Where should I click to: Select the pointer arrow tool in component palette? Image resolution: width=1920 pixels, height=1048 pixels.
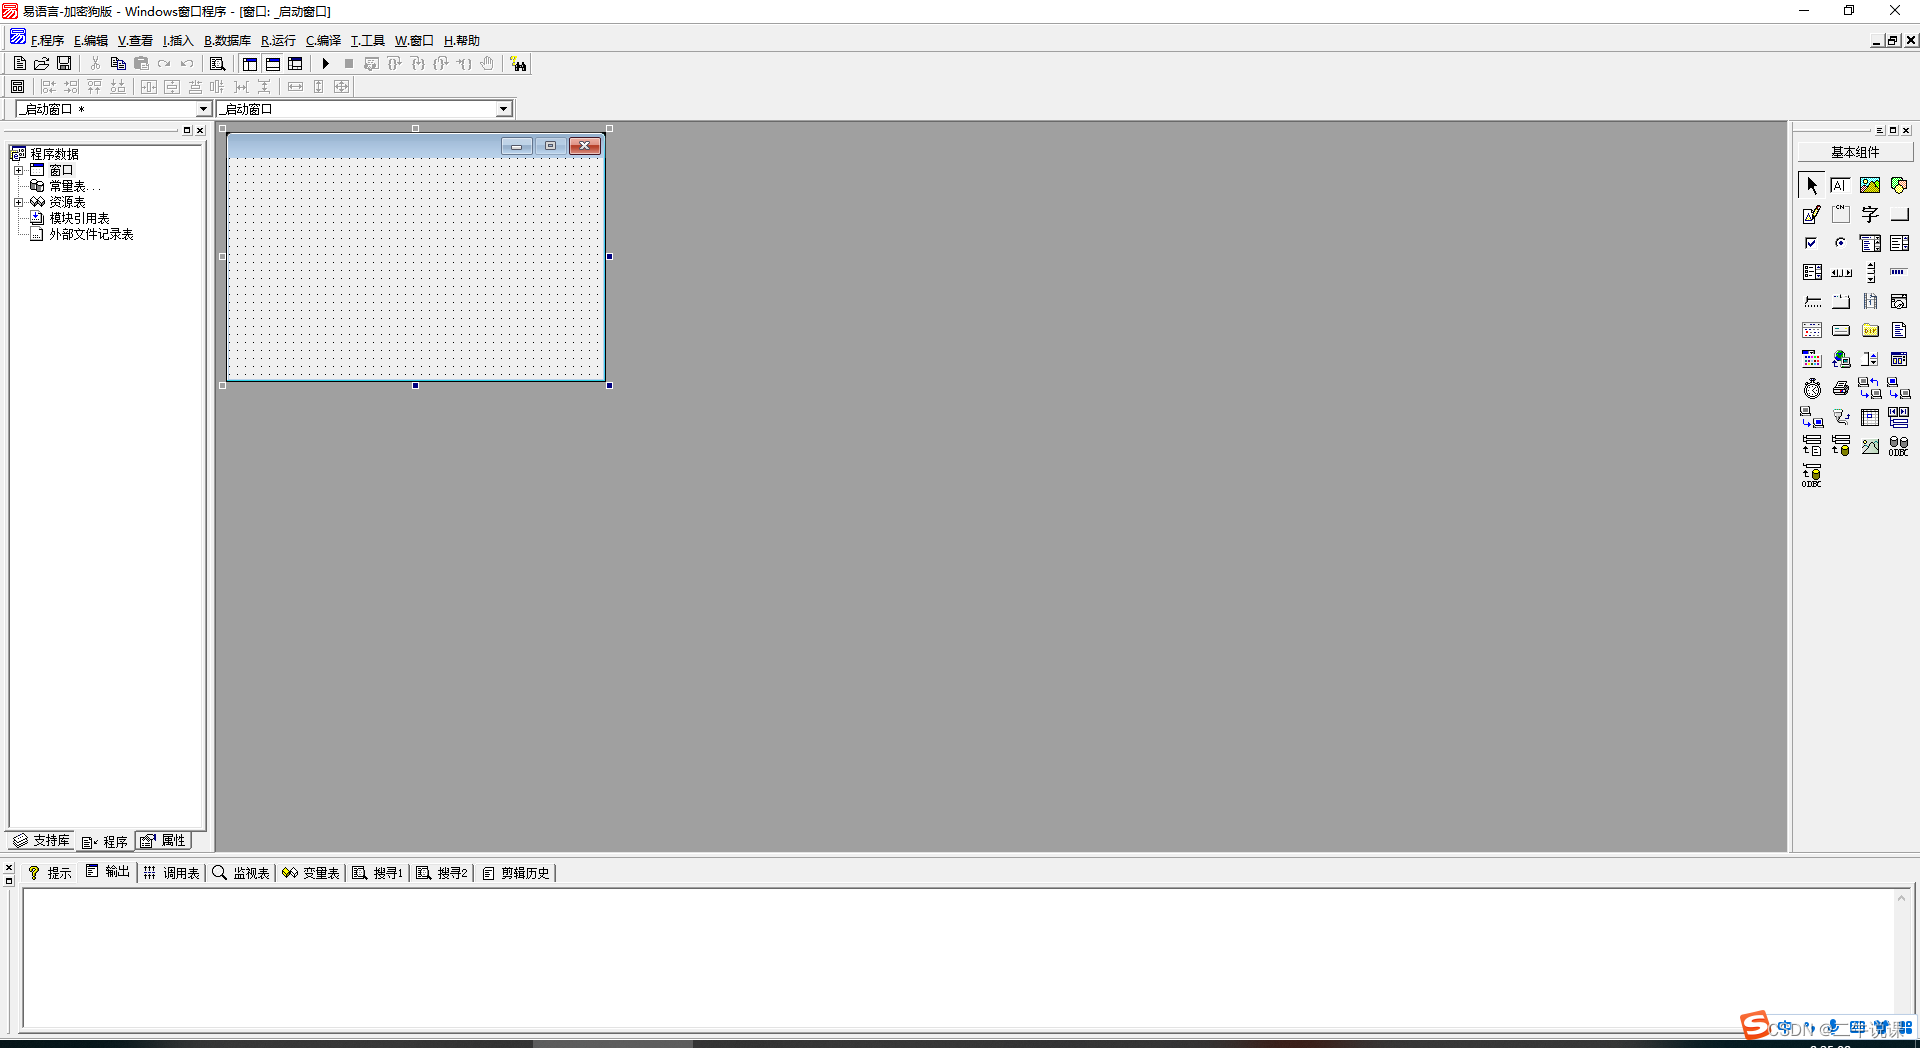point(1811,185)
